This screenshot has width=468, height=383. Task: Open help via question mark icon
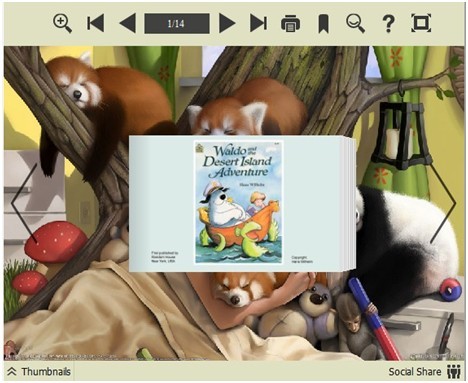coord(388,24)
